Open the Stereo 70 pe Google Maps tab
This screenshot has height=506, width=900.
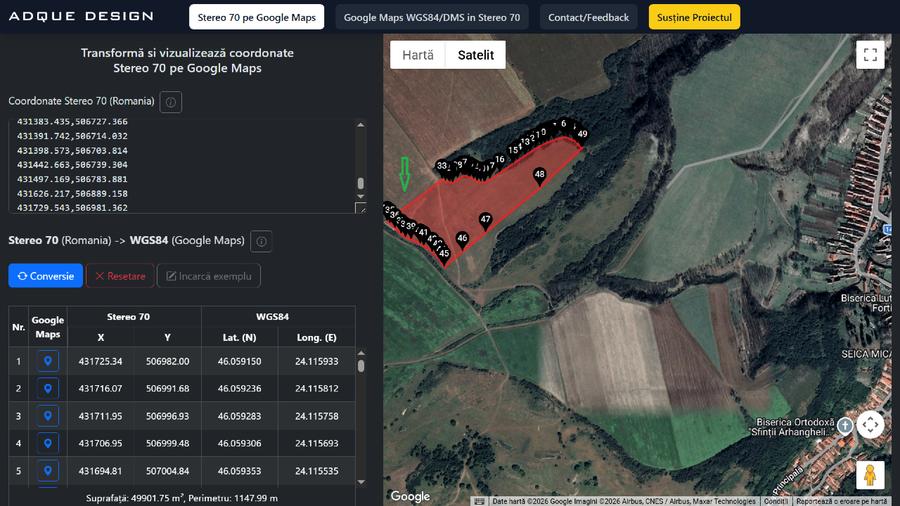(x=256, y=17)
